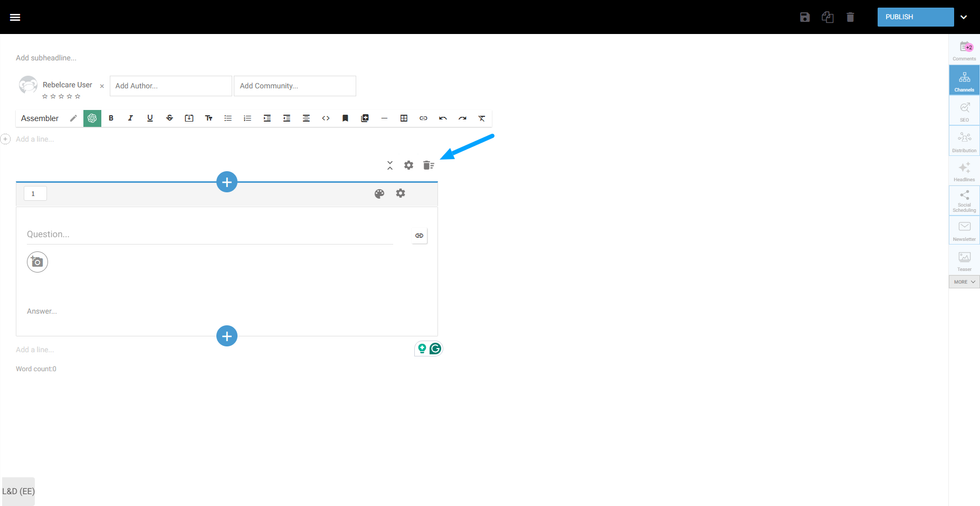Expand the Publish options arrow
980x506 pixels.
963,17
